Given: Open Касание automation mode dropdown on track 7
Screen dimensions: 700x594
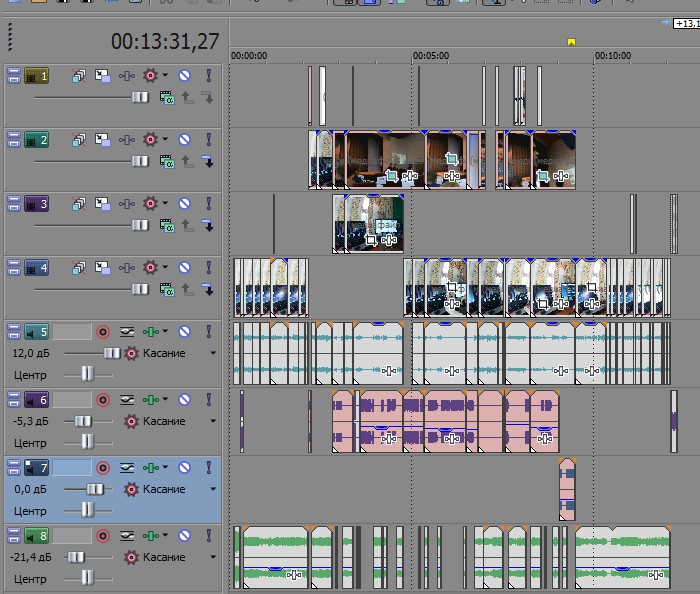Looking at the screenshot, I should click(213, 489).
